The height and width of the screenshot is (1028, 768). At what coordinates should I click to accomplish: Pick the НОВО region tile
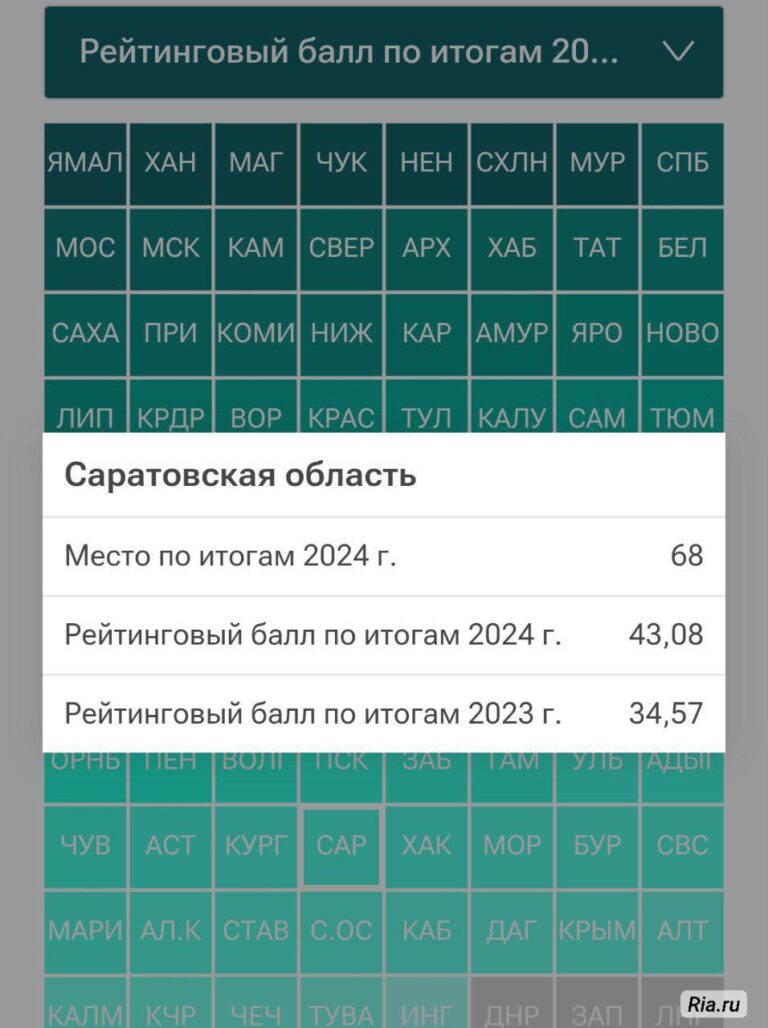pos(682,333)
